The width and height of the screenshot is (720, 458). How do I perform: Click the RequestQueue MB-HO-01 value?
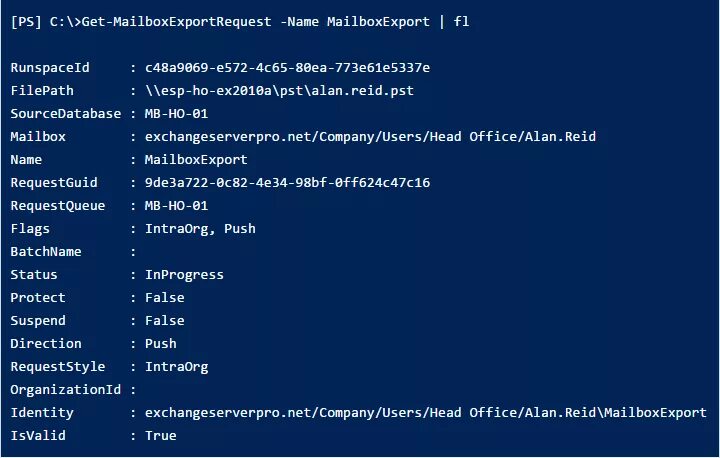pyautogui.click(x=176, y=205)
